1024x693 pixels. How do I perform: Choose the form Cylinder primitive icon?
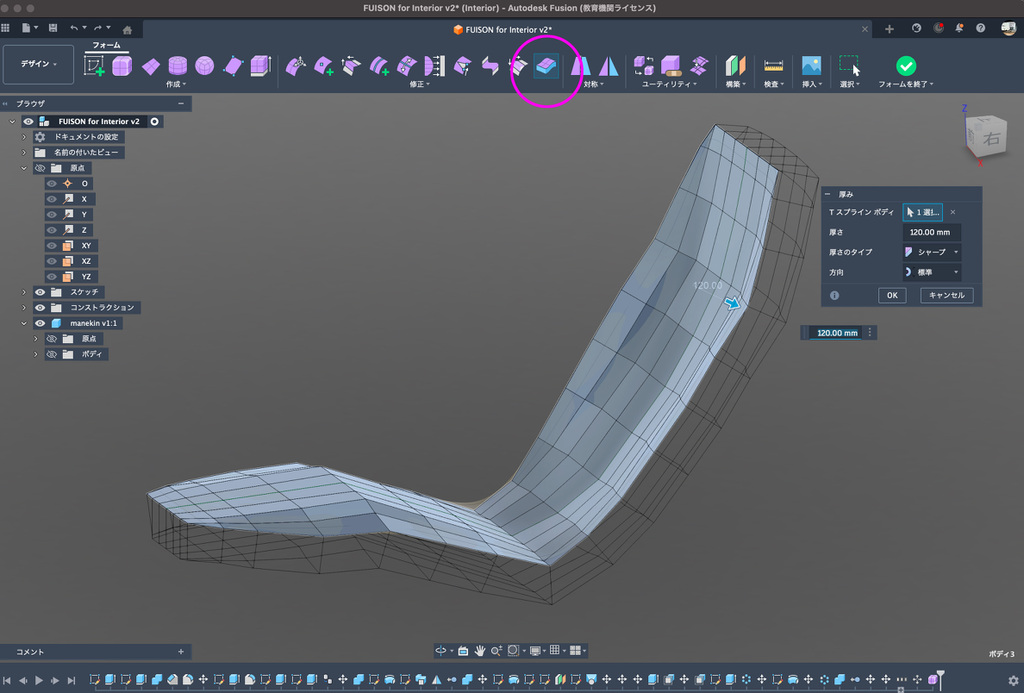click(x=178, y=66)
